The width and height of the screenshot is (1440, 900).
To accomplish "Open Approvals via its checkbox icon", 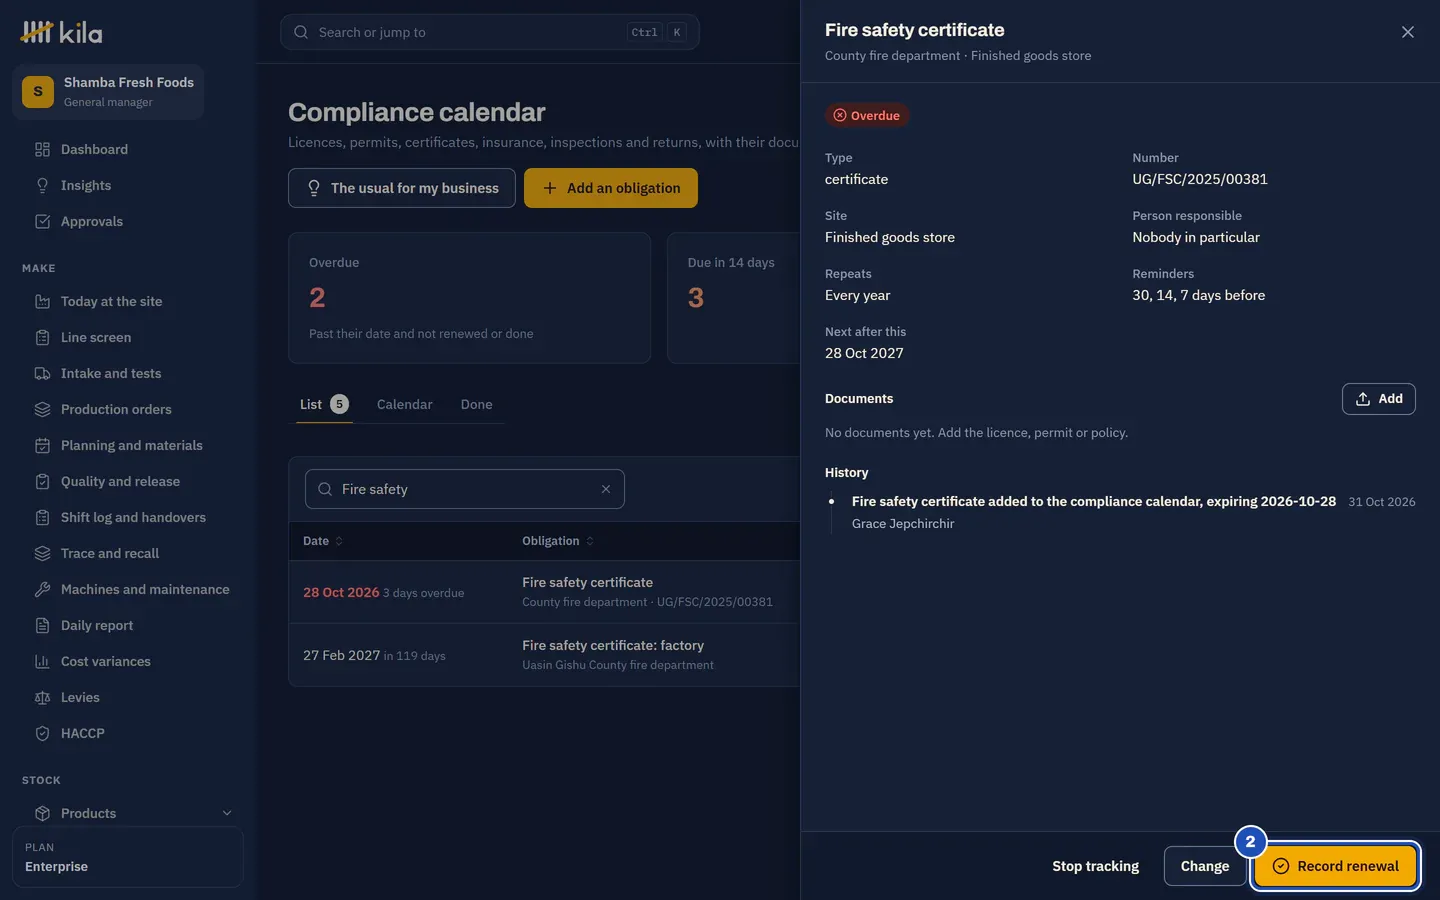I will pyautogui.click(x=42, y=221).
